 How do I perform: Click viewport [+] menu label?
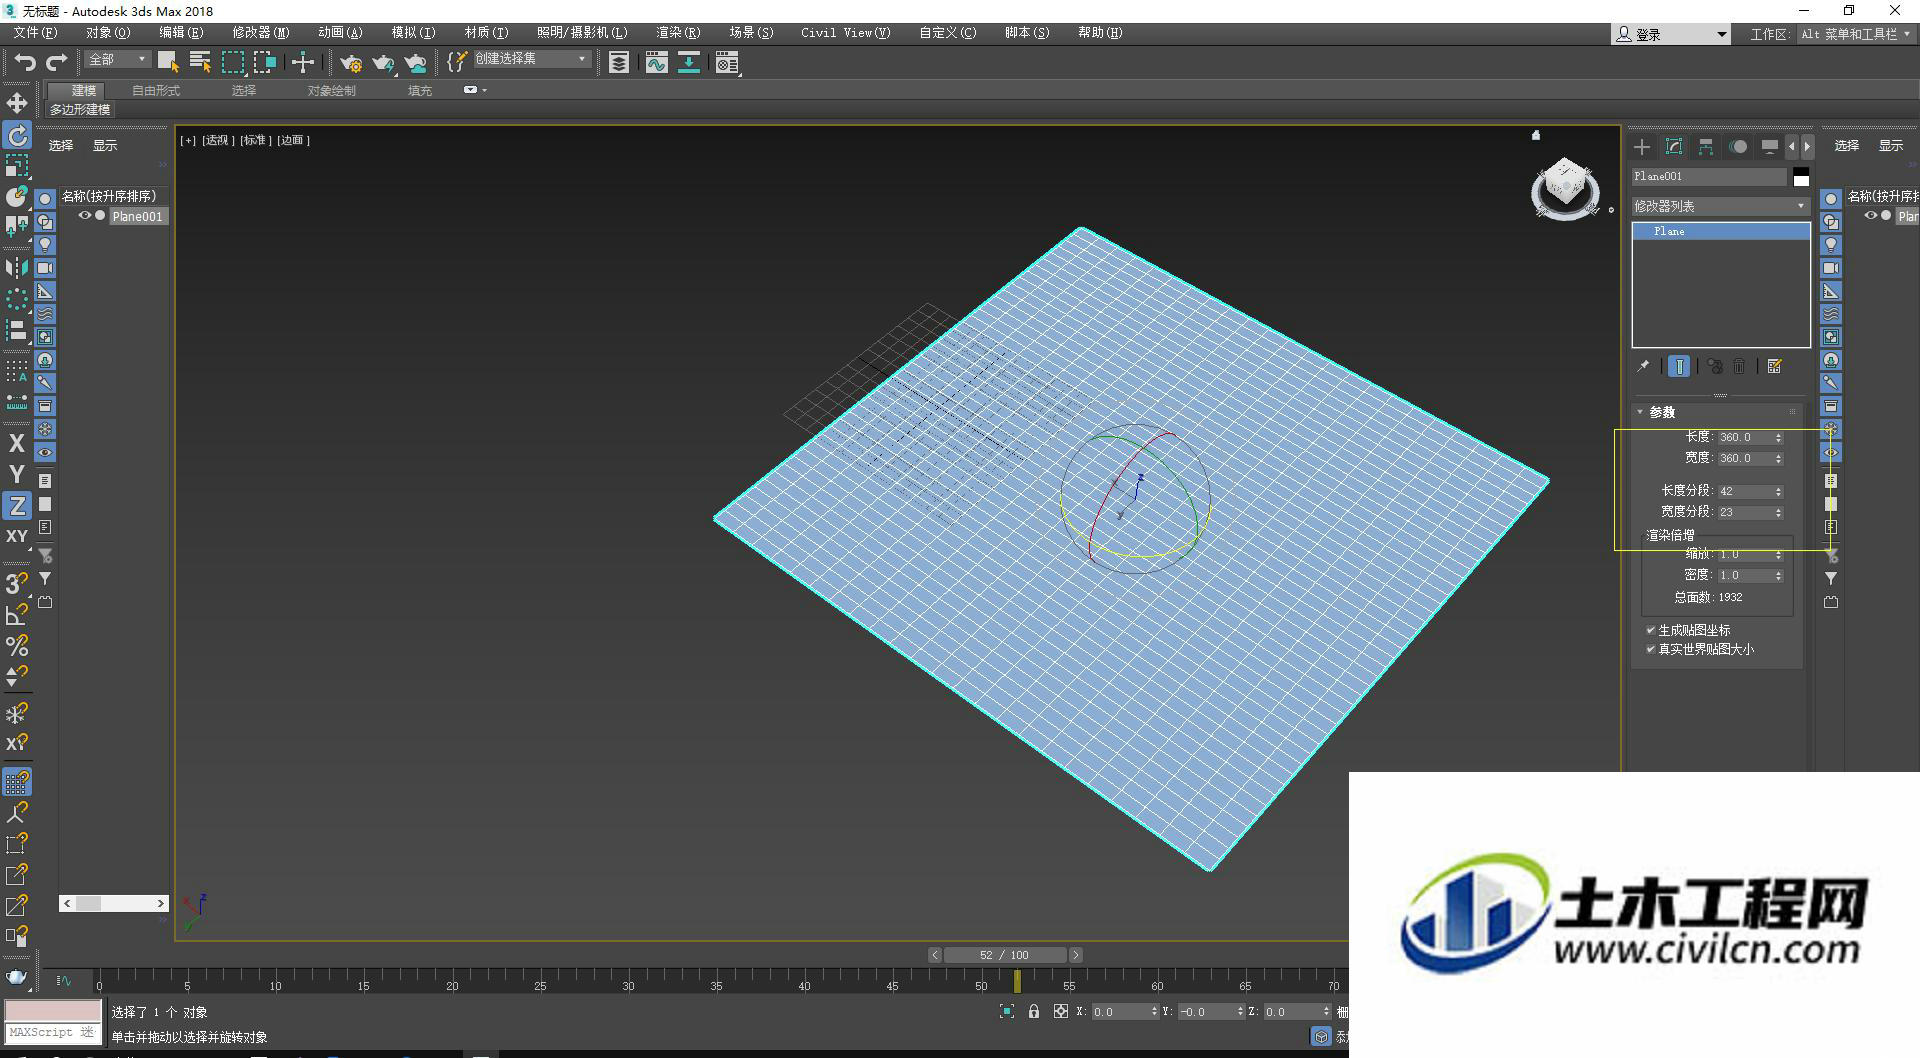pos(188,140)
